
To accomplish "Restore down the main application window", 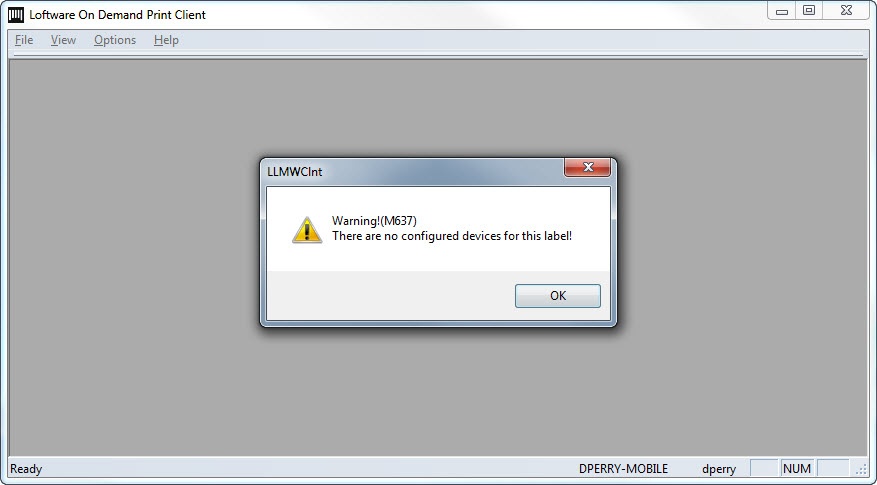I will coord(809,11).
